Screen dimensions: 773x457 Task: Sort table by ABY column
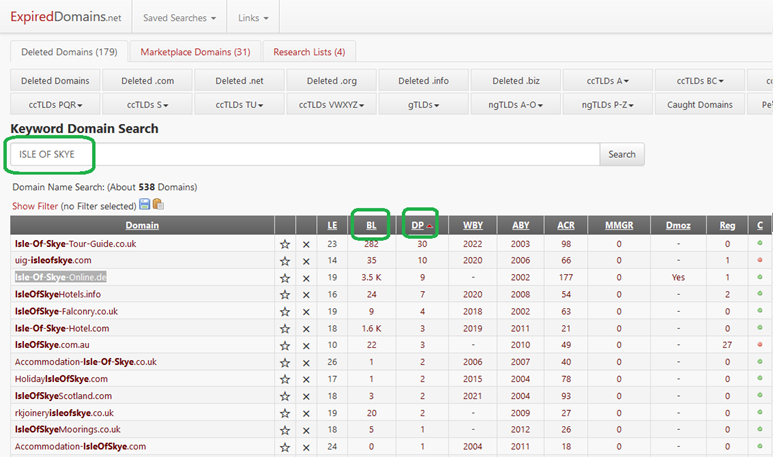pos(521,225)
